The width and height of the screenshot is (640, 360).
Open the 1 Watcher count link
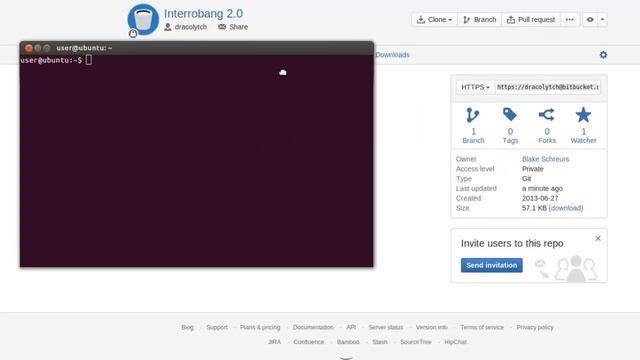(x=583, y=136)
